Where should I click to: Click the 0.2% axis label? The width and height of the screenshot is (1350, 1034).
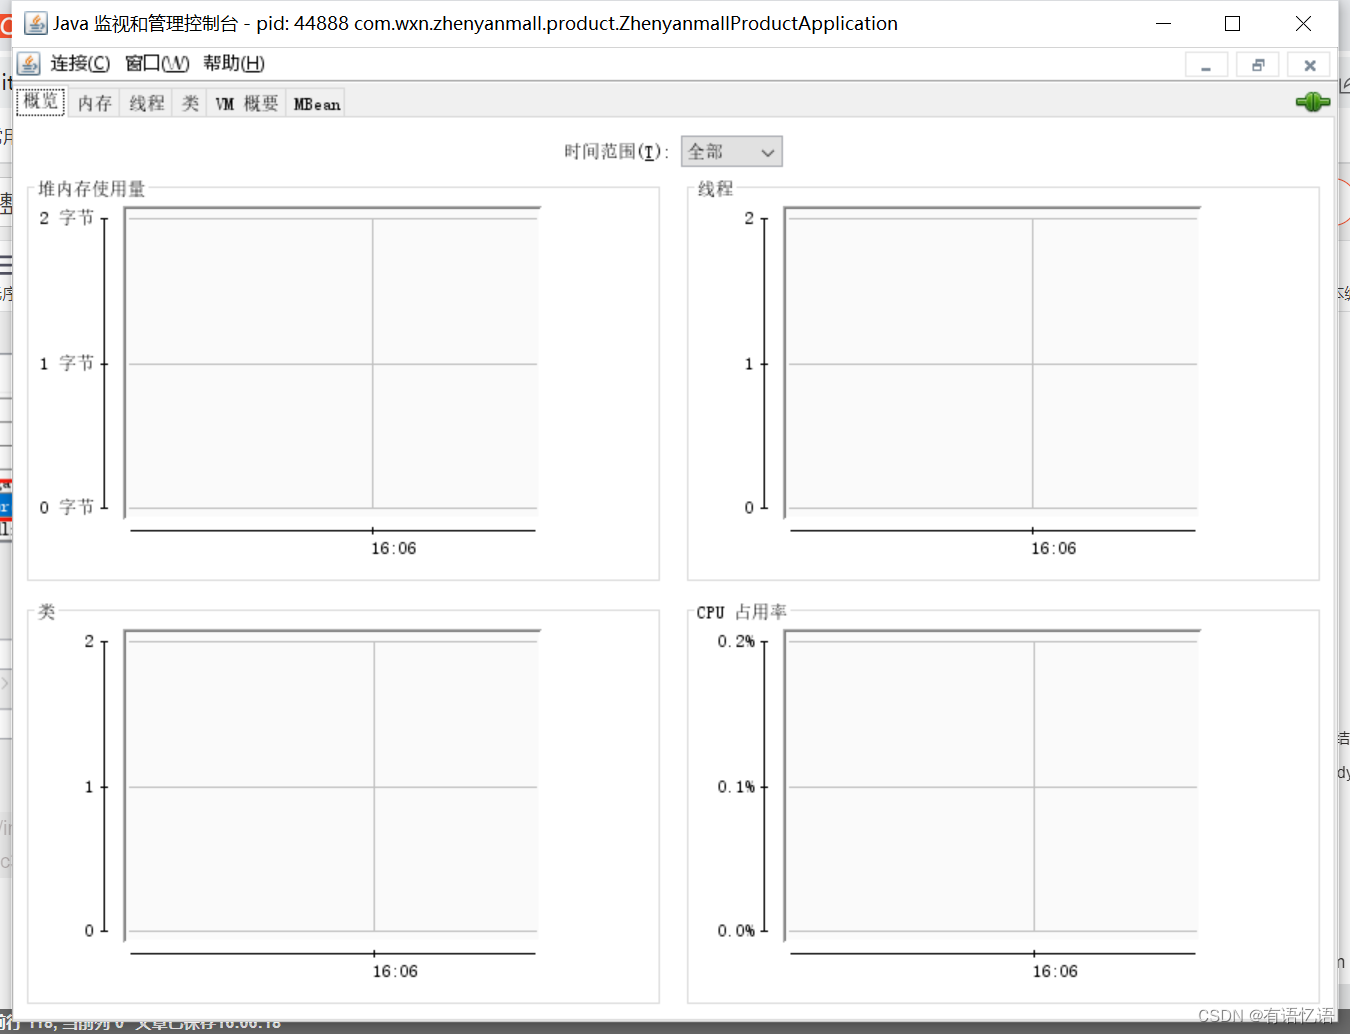(x=736, y=641)
